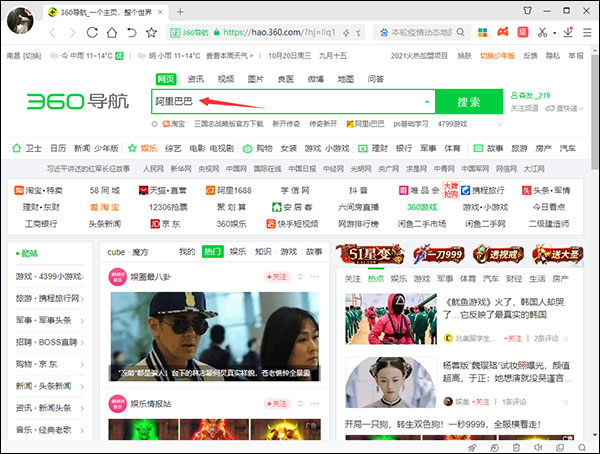The width and height of the screenshot is (600, 454).
Task: Open the search box suggestion dropdown arrow
Action: click(427, 102)
